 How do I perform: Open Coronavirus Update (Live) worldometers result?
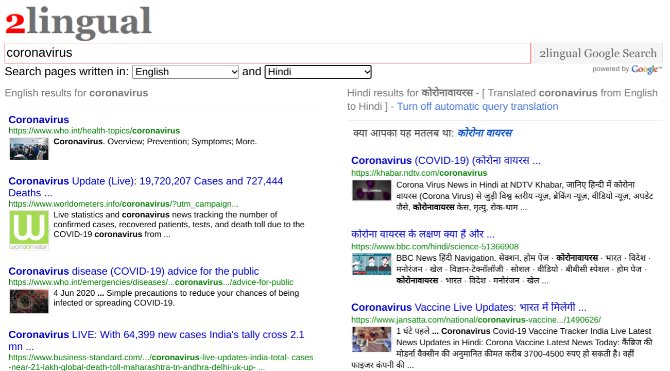click(x=145, y=187)
